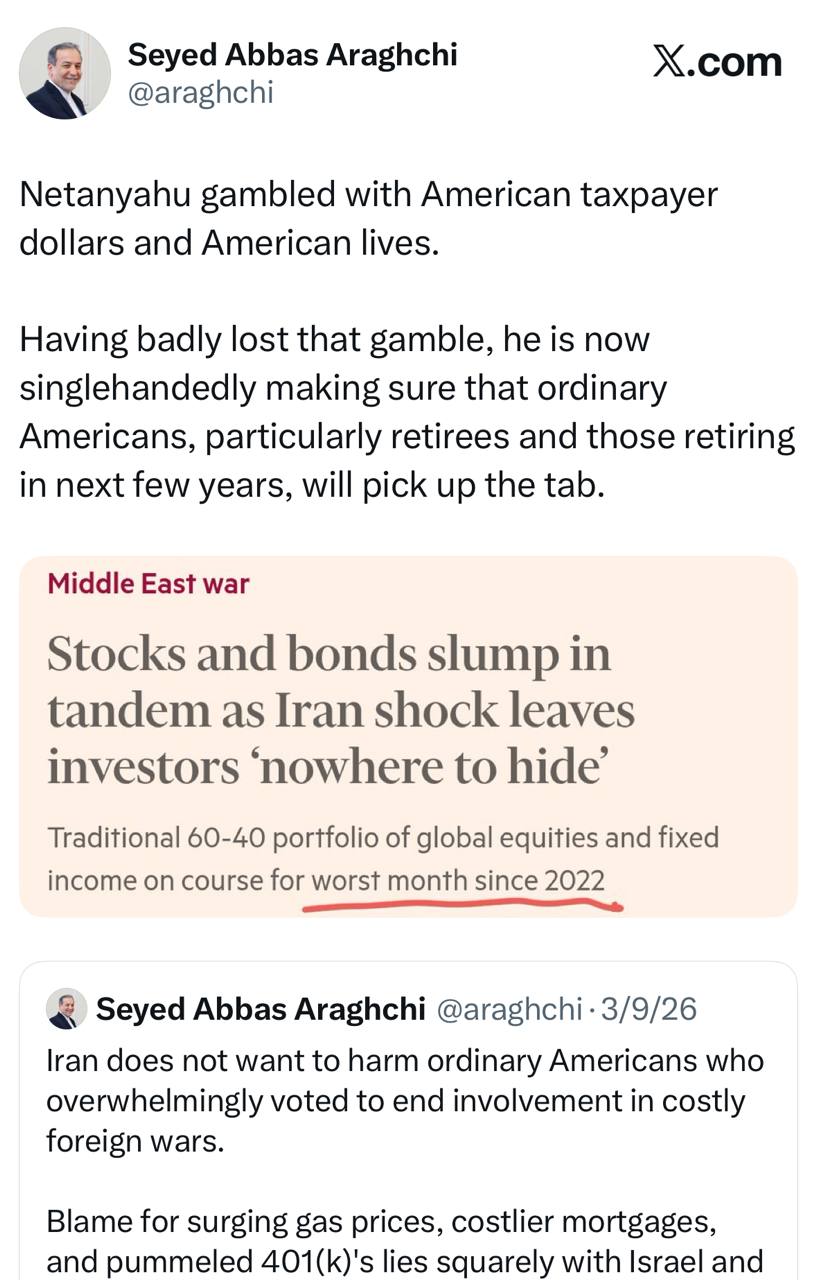Open the large profile avatar photo
The image size is (817, 1280).
click(65, 73)
